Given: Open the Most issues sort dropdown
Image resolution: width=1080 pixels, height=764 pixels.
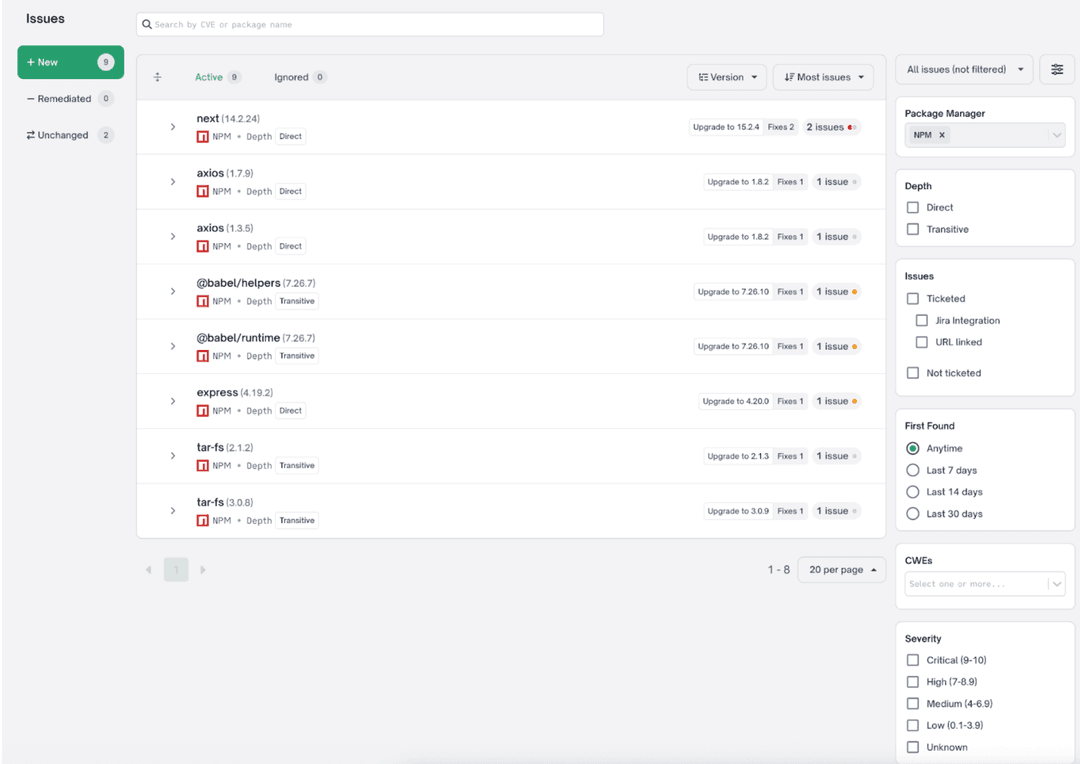Looking at the screenshot, I should pyautogui.click(x=823, y=77).
